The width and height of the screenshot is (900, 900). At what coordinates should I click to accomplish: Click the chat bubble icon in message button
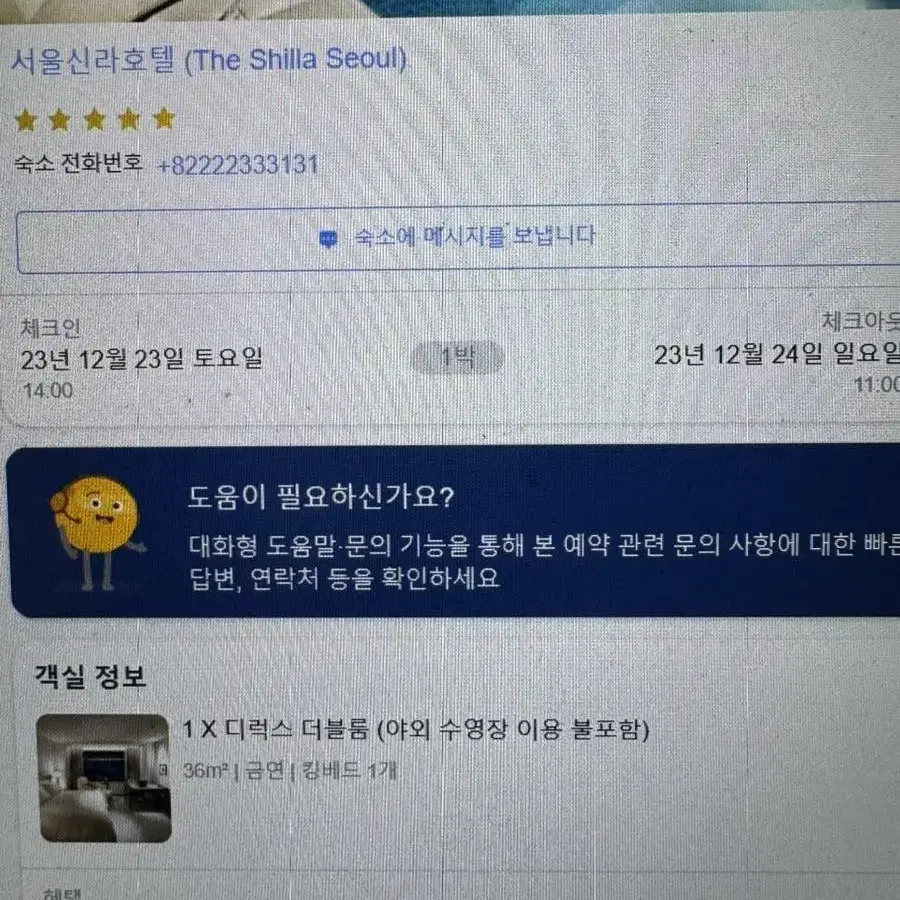(x=328, y=239)
